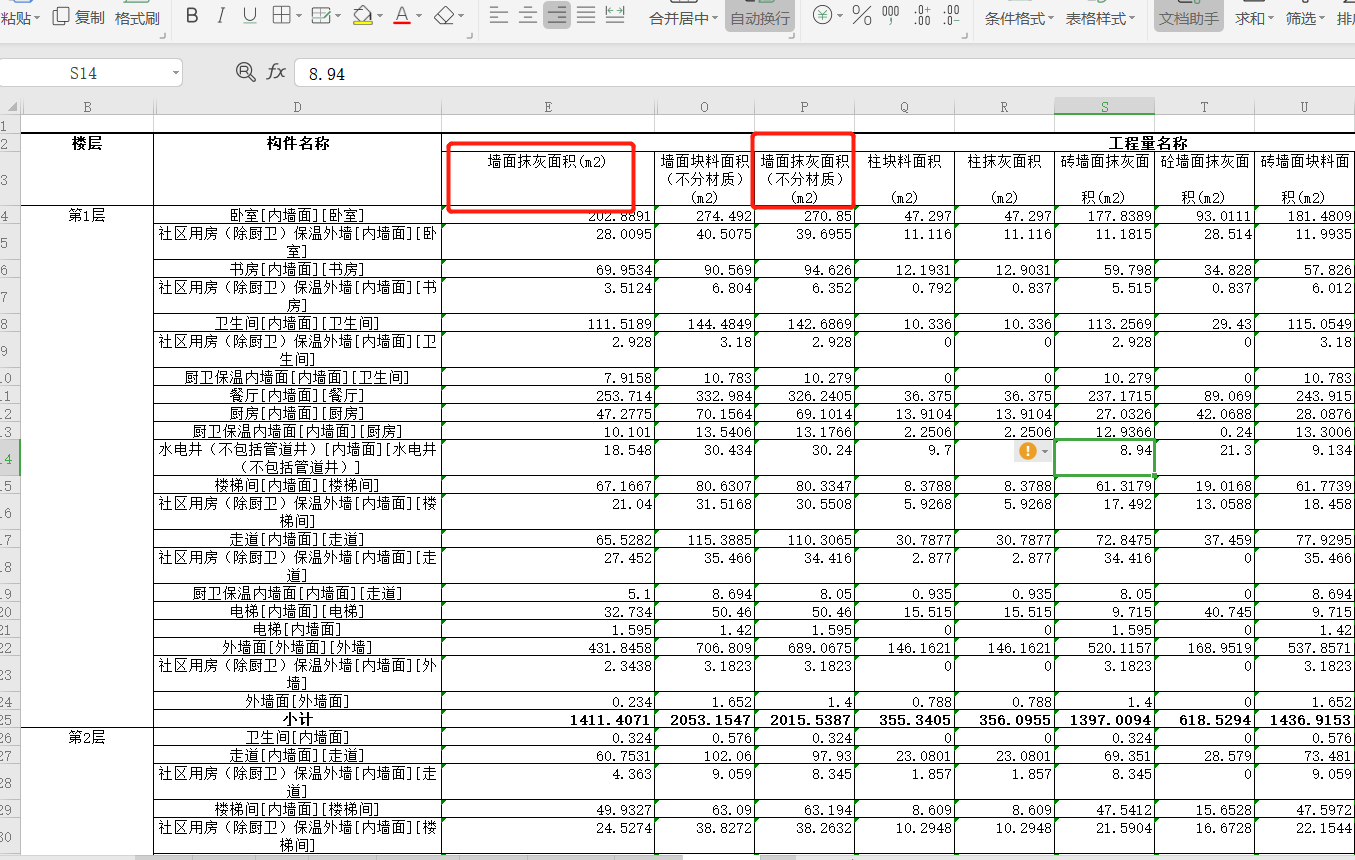This screenshot has height=860, width=1355.
Task: Open the 求和 sum dropdown
Action: click(x=1254, y=18)
